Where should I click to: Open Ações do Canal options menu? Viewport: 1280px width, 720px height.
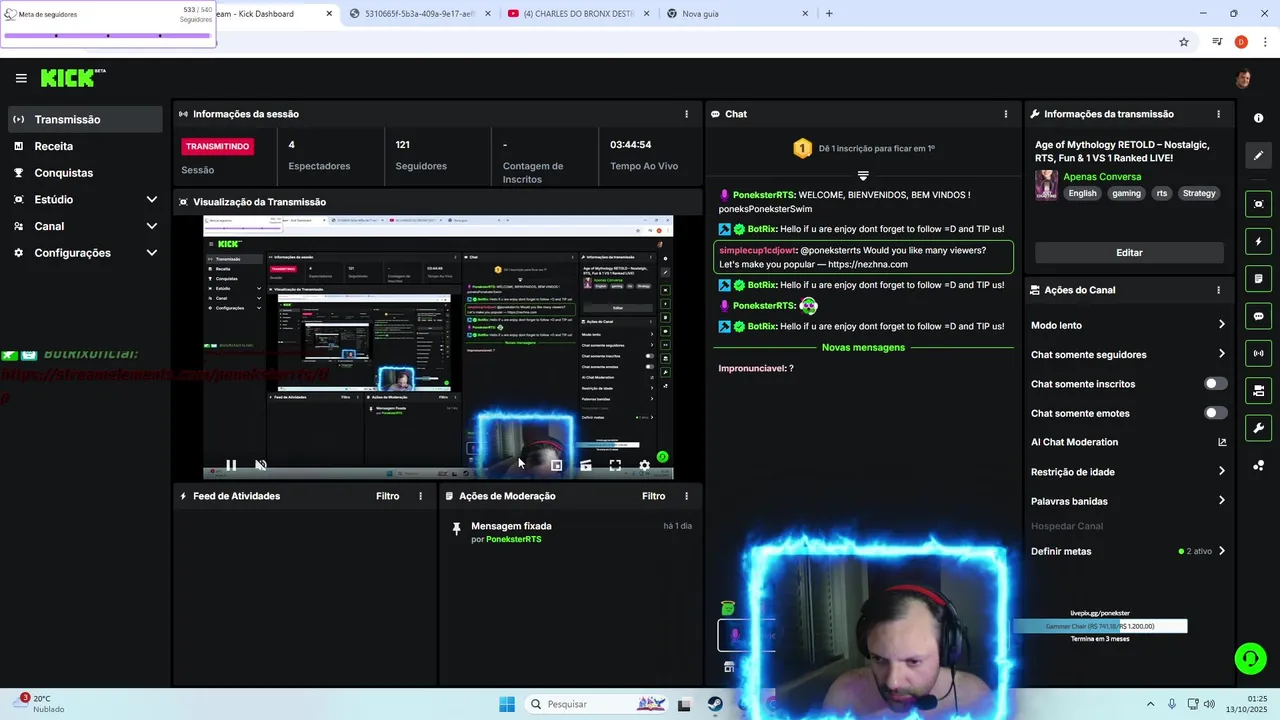tap(1218, 290)
